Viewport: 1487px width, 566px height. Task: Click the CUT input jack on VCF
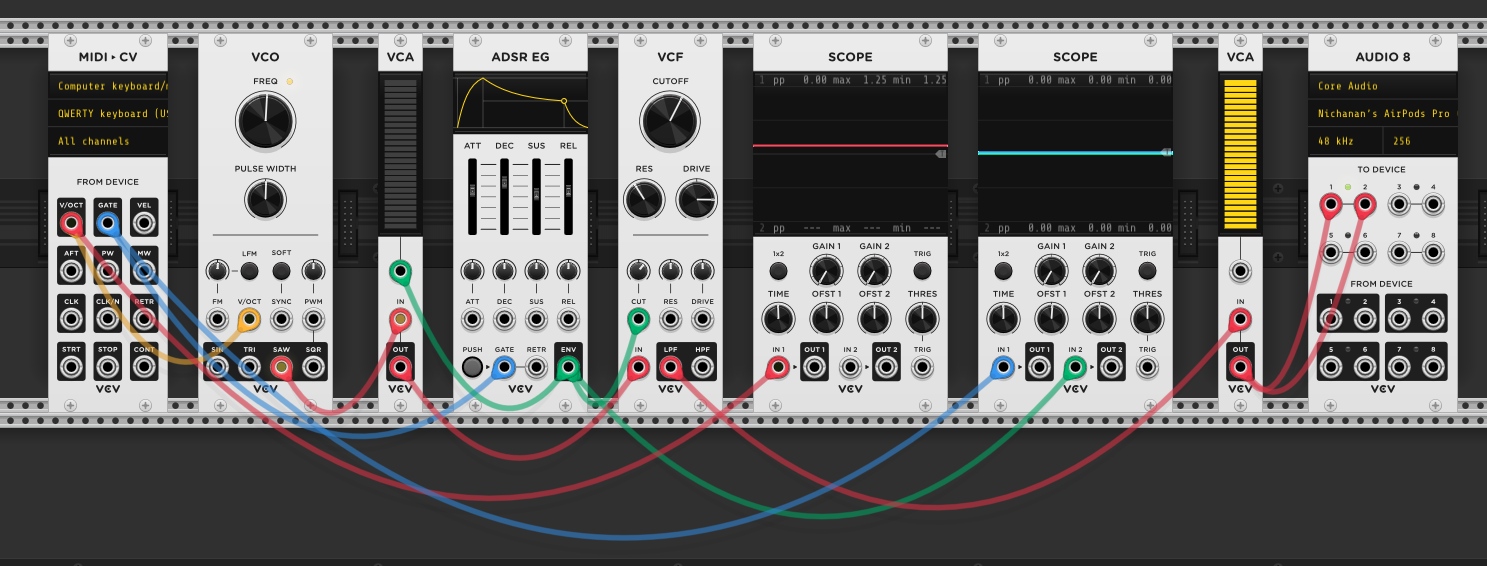click(638, 320)
